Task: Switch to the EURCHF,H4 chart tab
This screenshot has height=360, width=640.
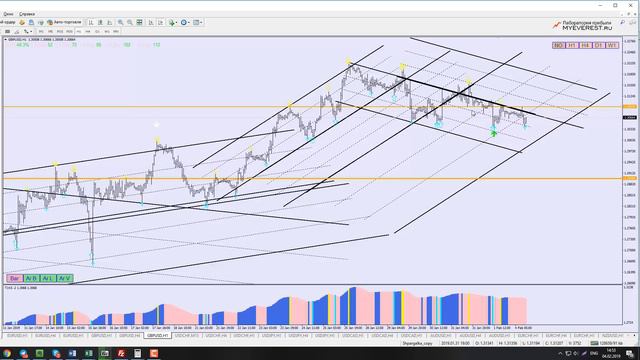Action: (556, 336)
